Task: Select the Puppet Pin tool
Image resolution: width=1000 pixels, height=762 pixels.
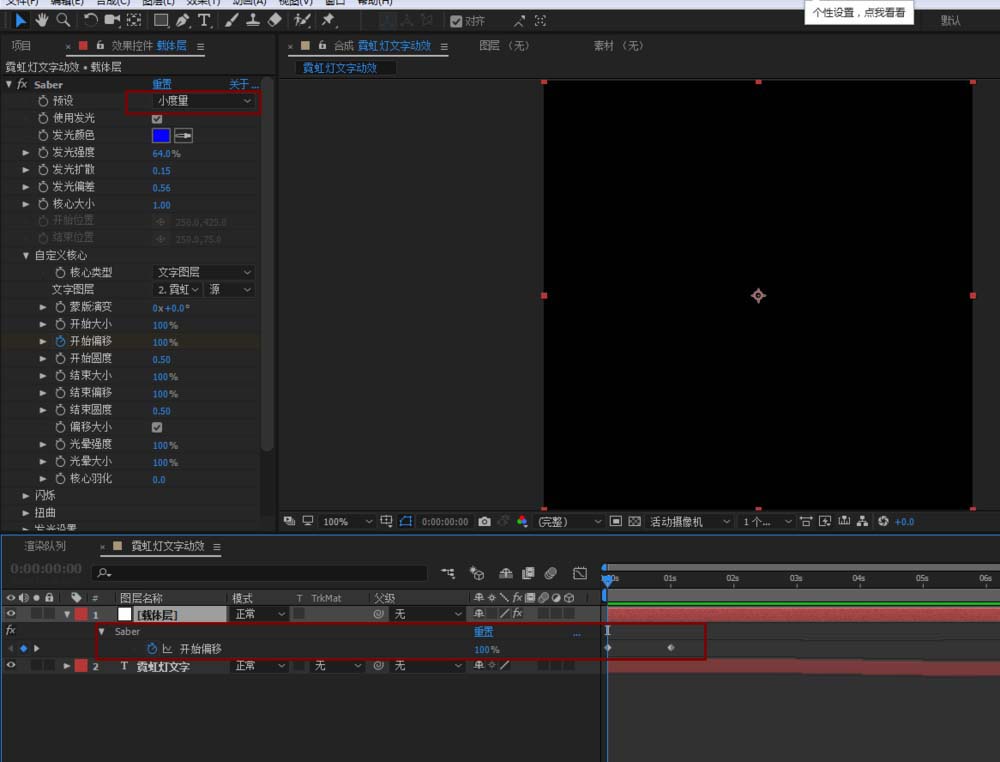Action: [328, 20]
